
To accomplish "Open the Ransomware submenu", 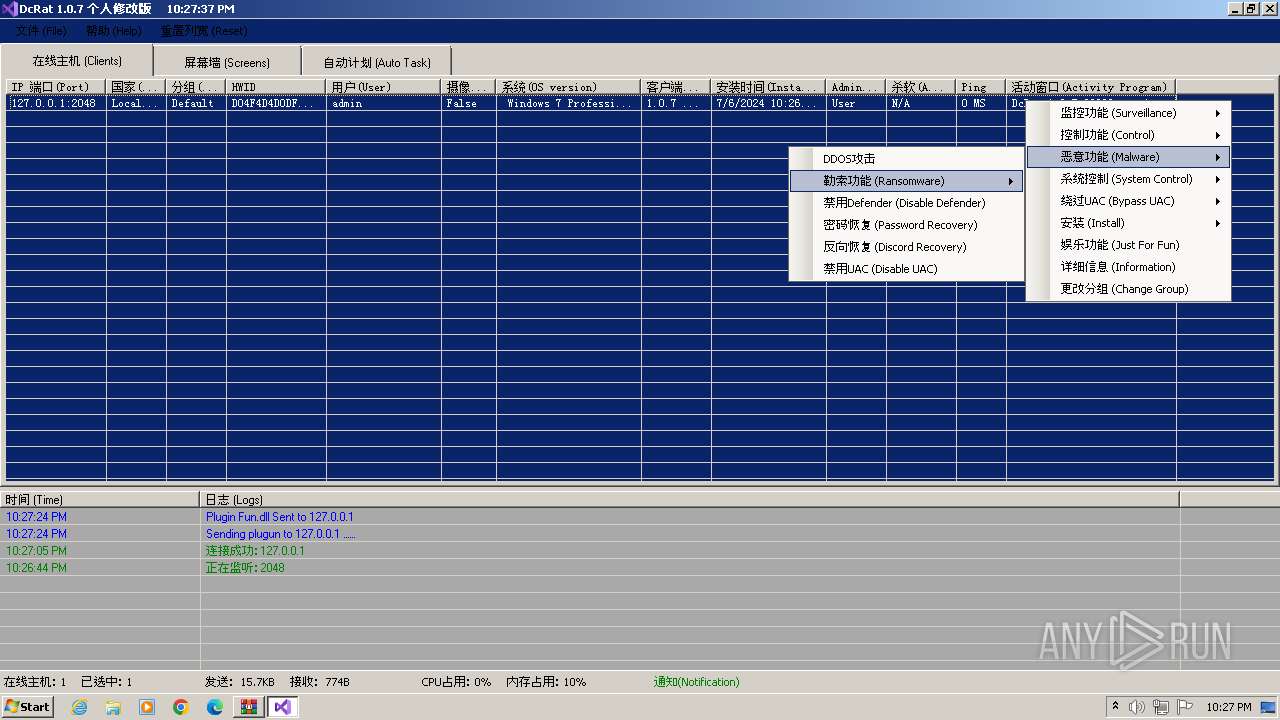I will [x=906, y=181].
